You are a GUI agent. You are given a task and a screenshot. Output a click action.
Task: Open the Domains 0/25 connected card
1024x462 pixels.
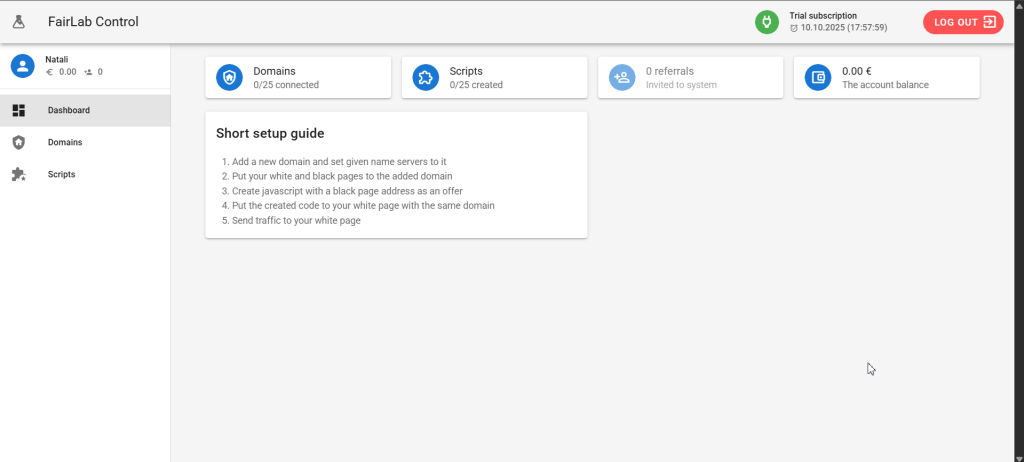[298, 77]
